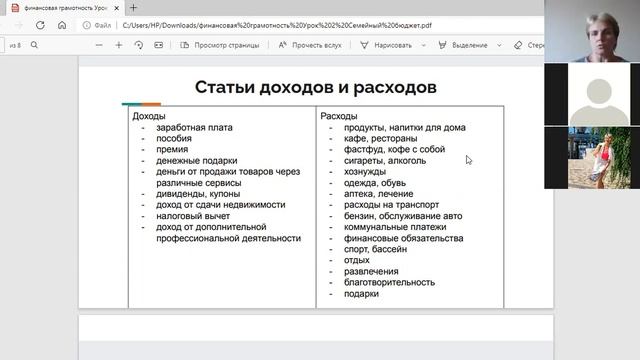
Task: Select the Выделение highlight tool
Action: click(462, 45)
